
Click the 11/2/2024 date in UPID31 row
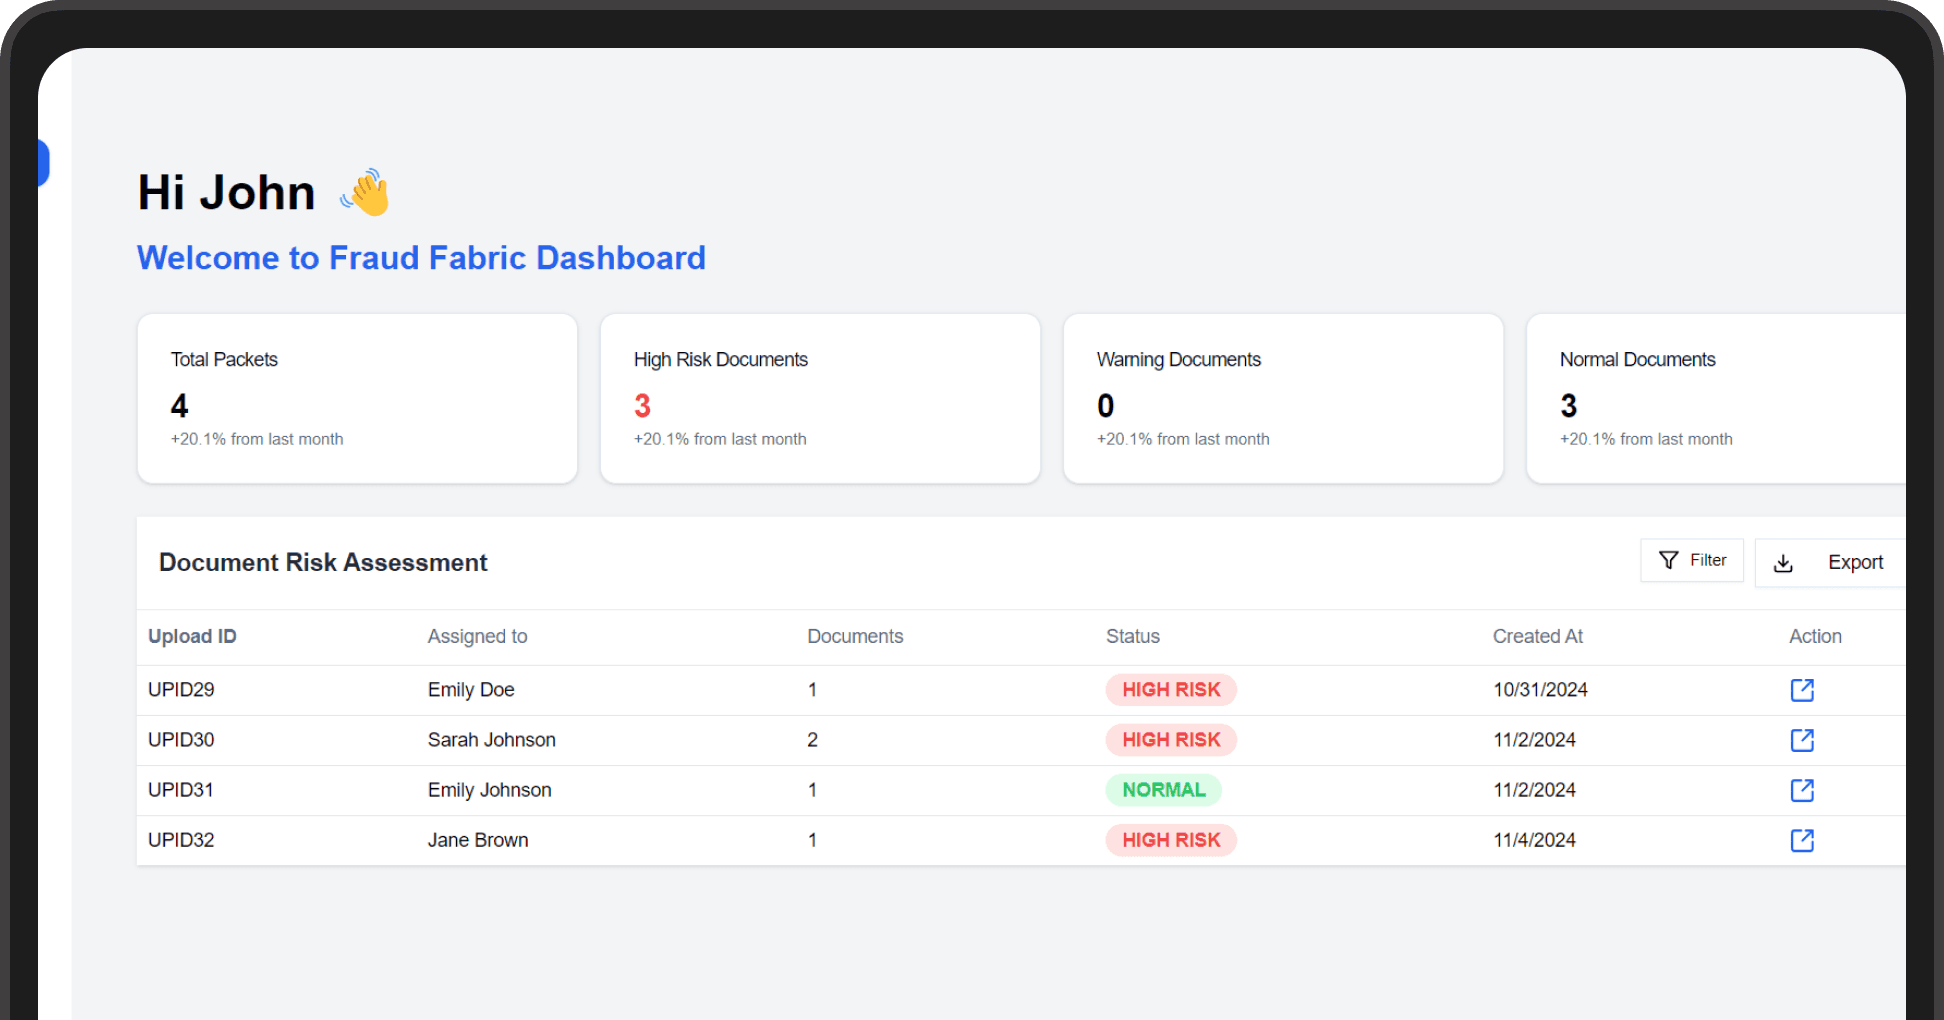(1534, 790)
